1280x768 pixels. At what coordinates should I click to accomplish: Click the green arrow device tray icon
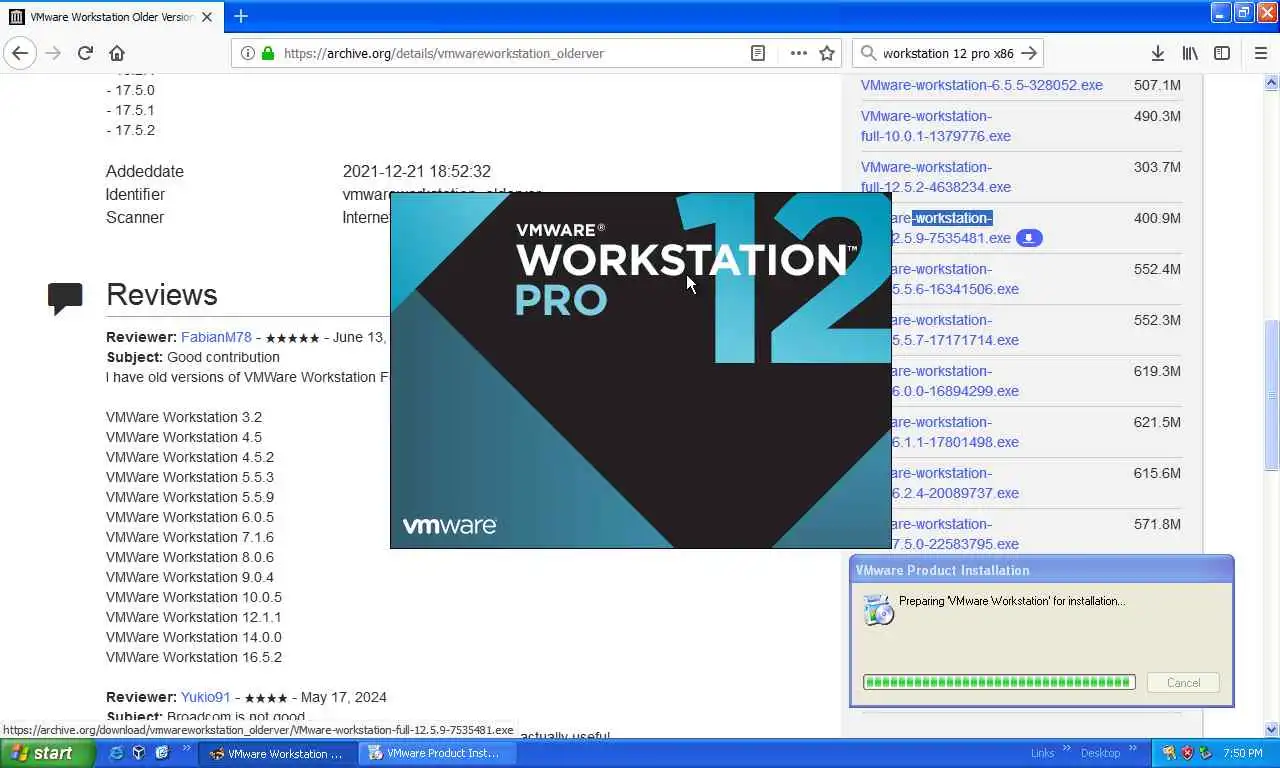click(1206, 753)
